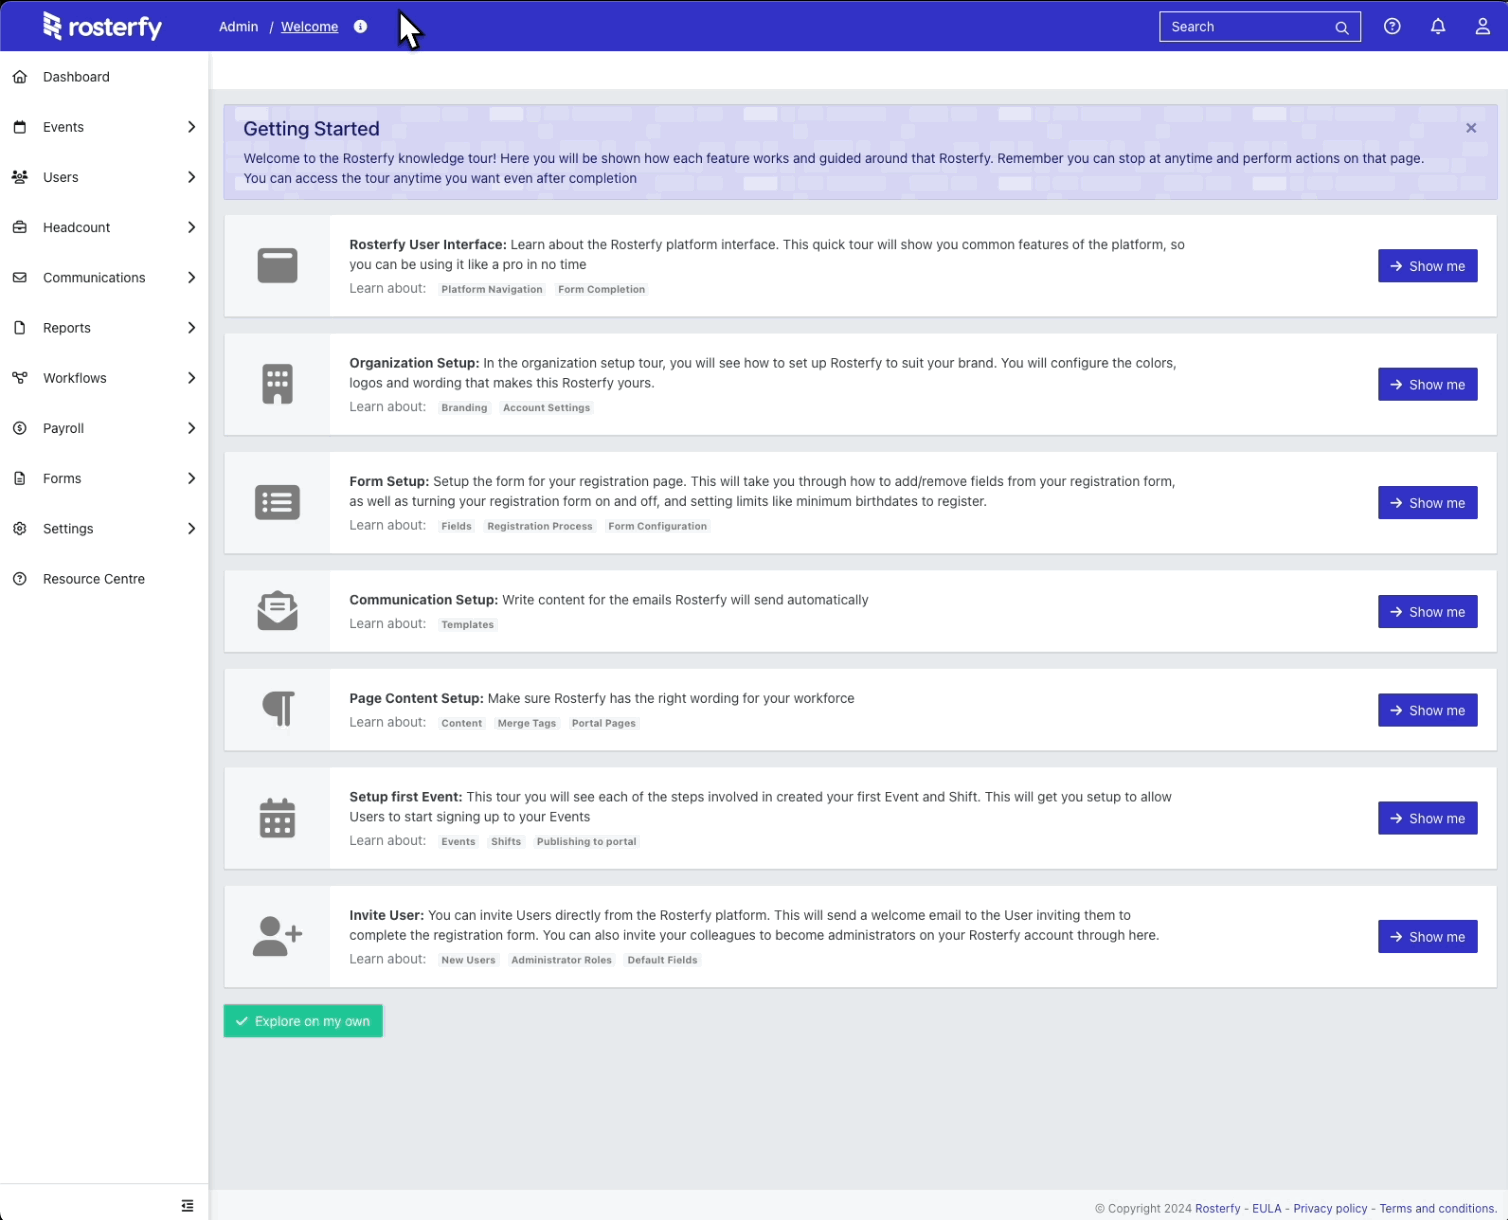Select the Events sidebar item
This screenshot has width=1508, height=1220.
coord(104,127)
